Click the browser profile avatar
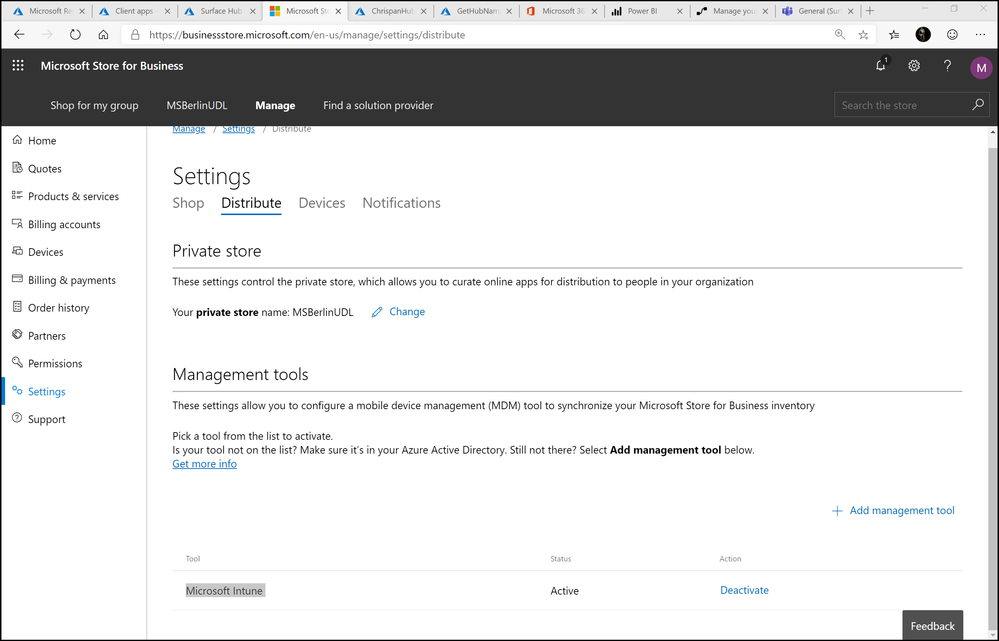Image resolution: width=999 pixels, height=641 pixels. [923, 35]
